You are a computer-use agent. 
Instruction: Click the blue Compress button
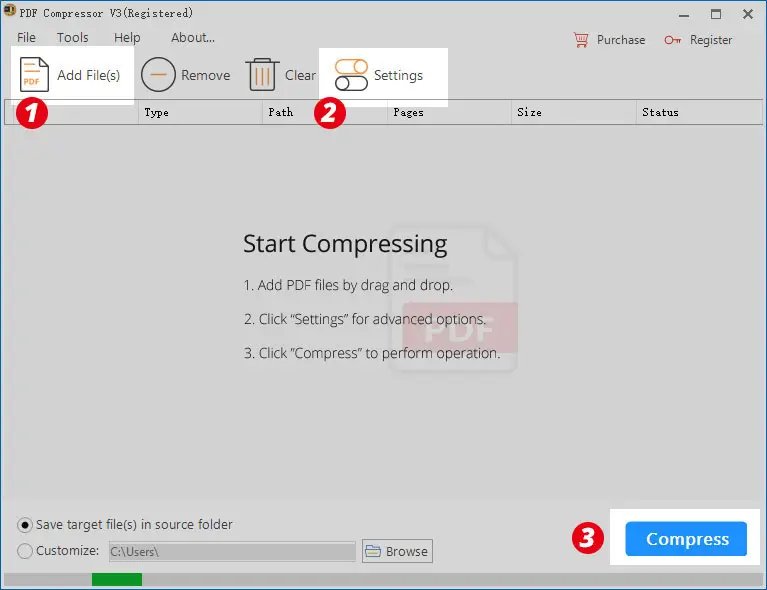(x=686, y=539)
